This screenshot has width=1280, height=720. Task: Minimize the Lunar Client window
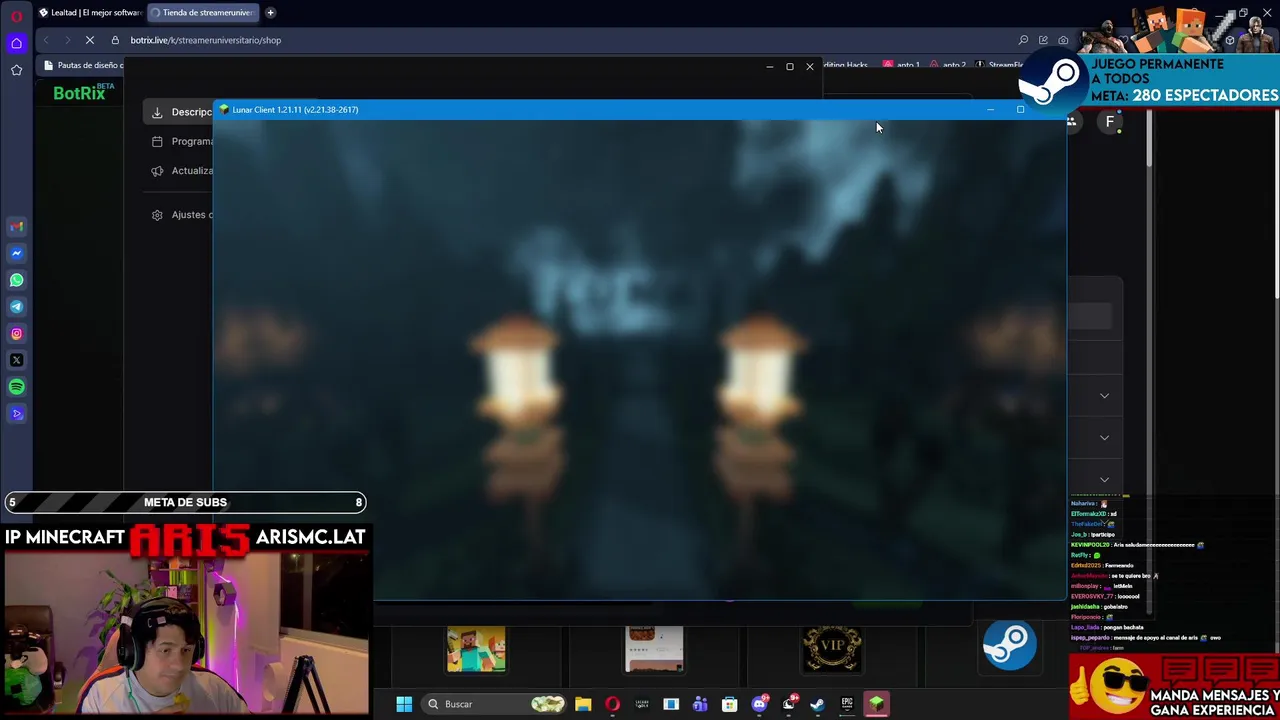point(990,109)
